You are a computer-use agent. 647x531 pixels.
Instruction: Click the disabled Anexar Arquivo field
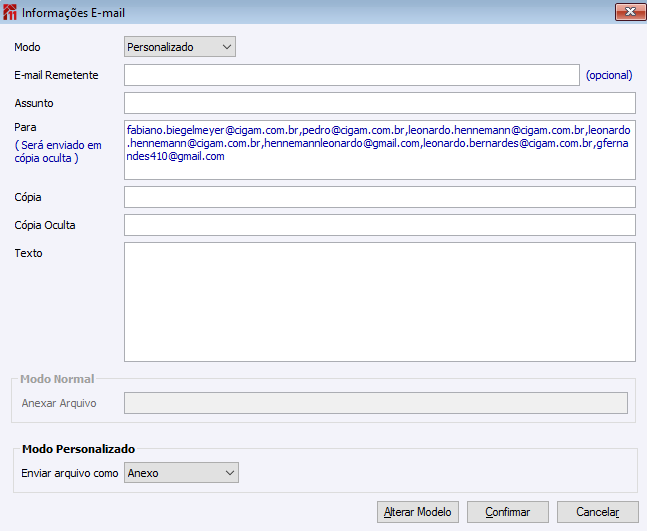coord(376,403)
